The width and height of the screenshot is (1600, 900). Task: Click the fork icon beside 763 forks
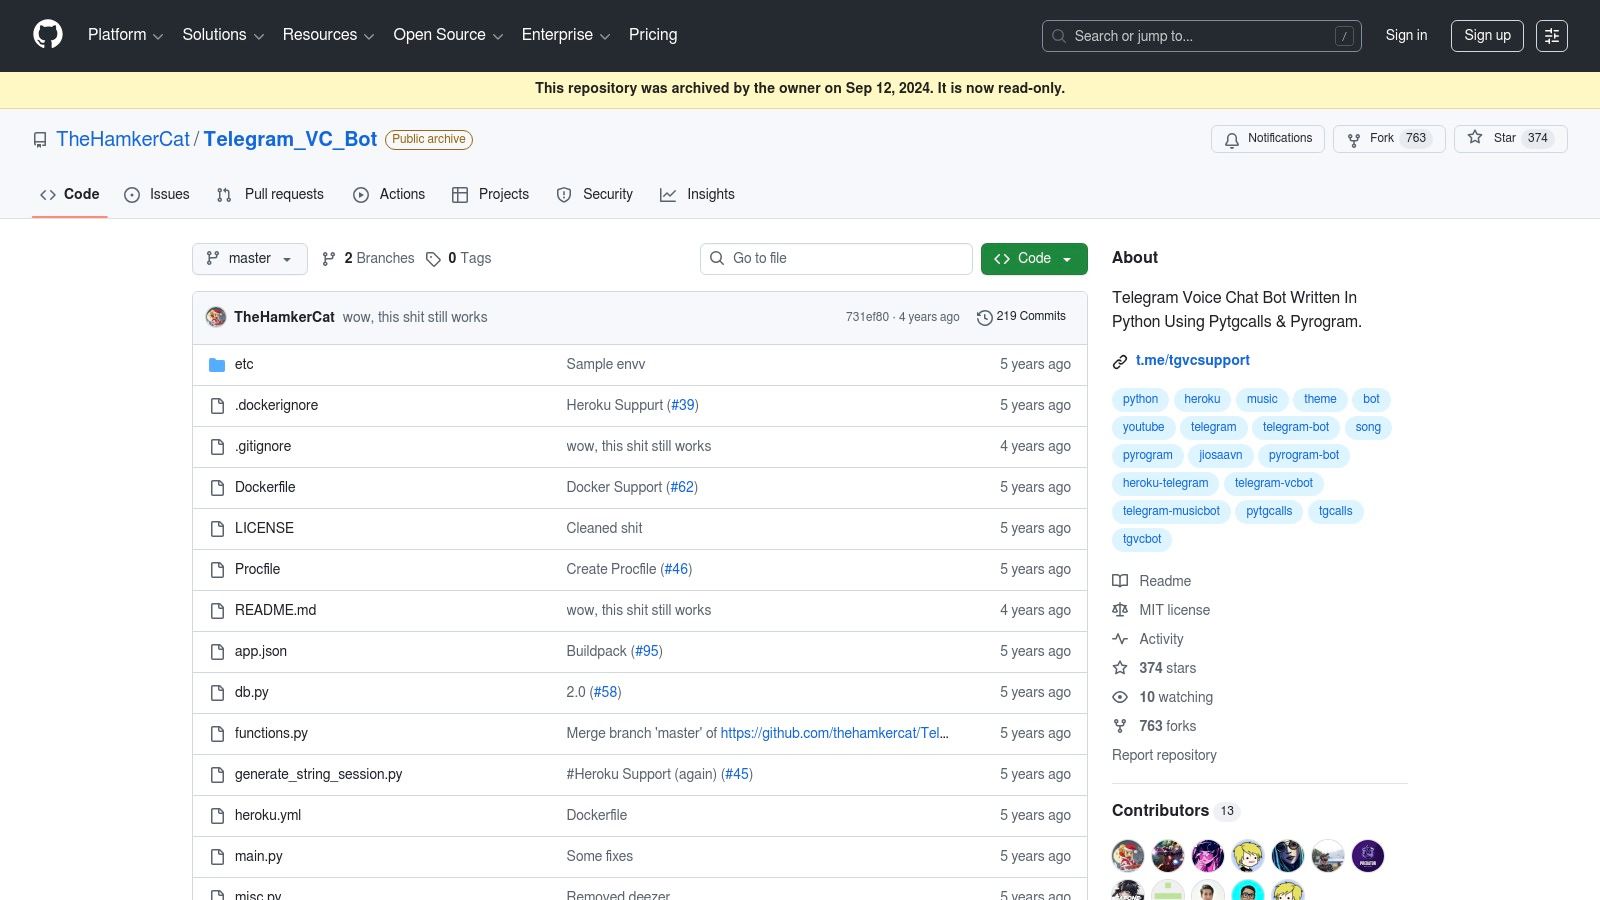[1120, 726]
